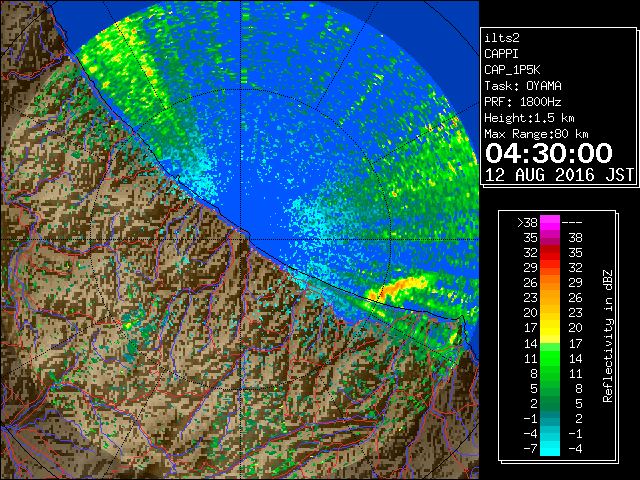Viewport: 640px width, 480px height.
Task: Click the '12 AUG 2016 JST' date
Action: 560,175
